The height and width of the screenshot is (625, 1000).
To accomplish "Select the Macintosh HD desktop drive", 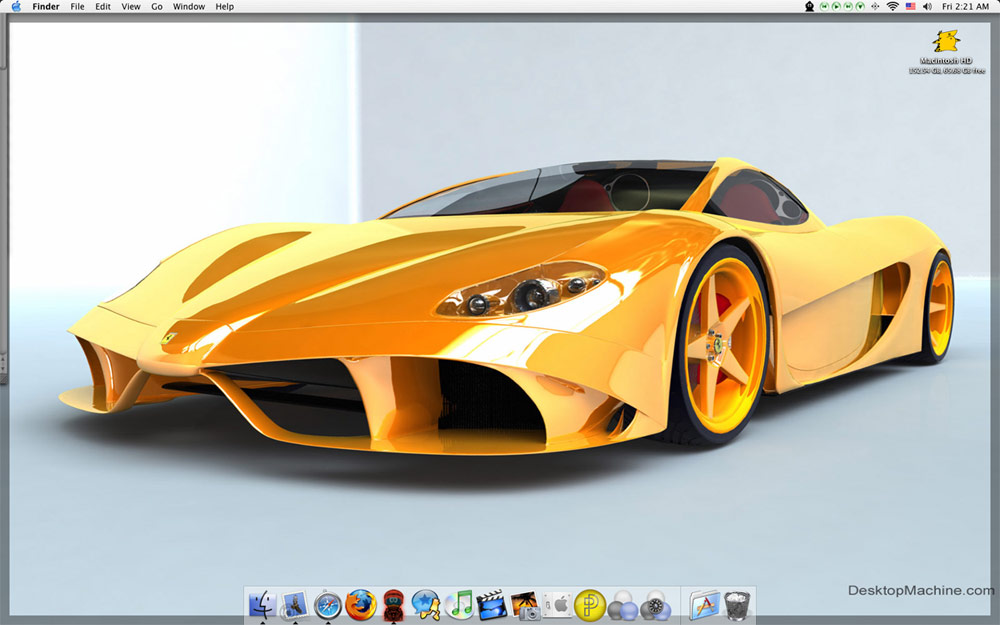I will [x=946, y=42].
